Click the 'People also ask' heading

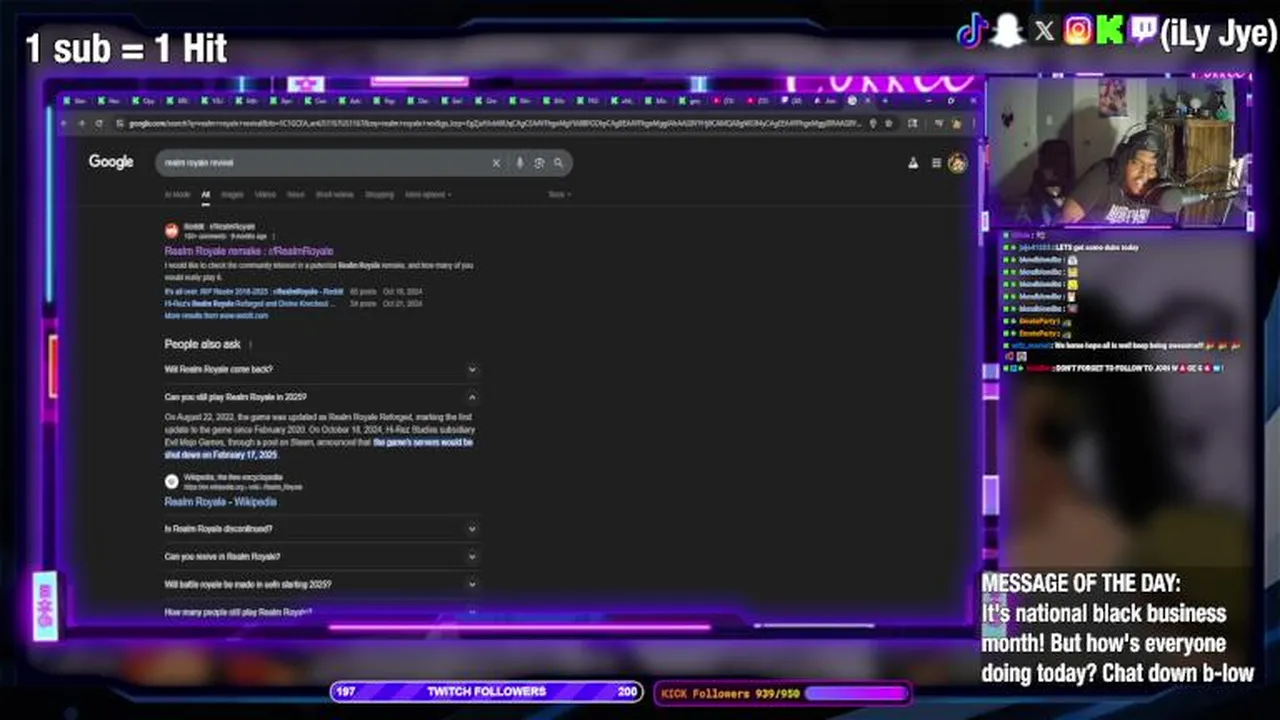203,344
